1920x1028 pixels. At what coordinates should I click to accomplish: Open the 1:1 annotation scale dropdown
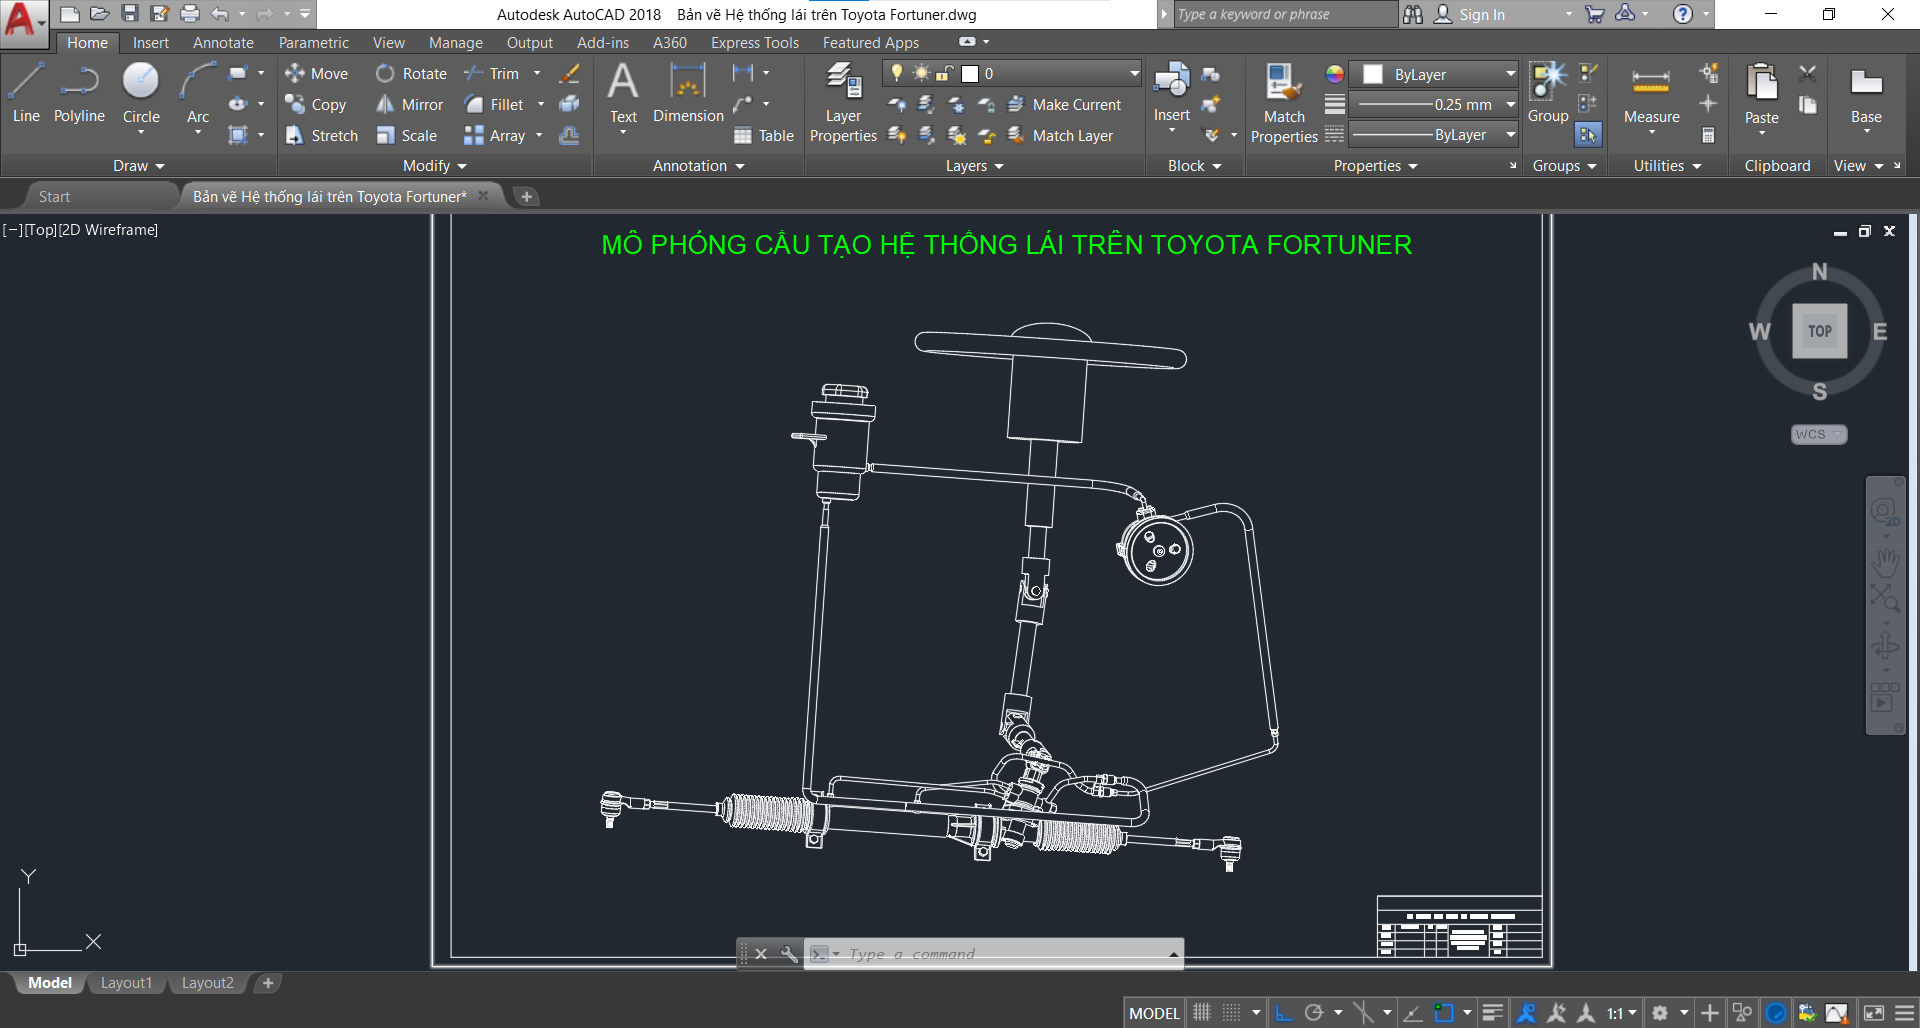coord(1622,1013)
